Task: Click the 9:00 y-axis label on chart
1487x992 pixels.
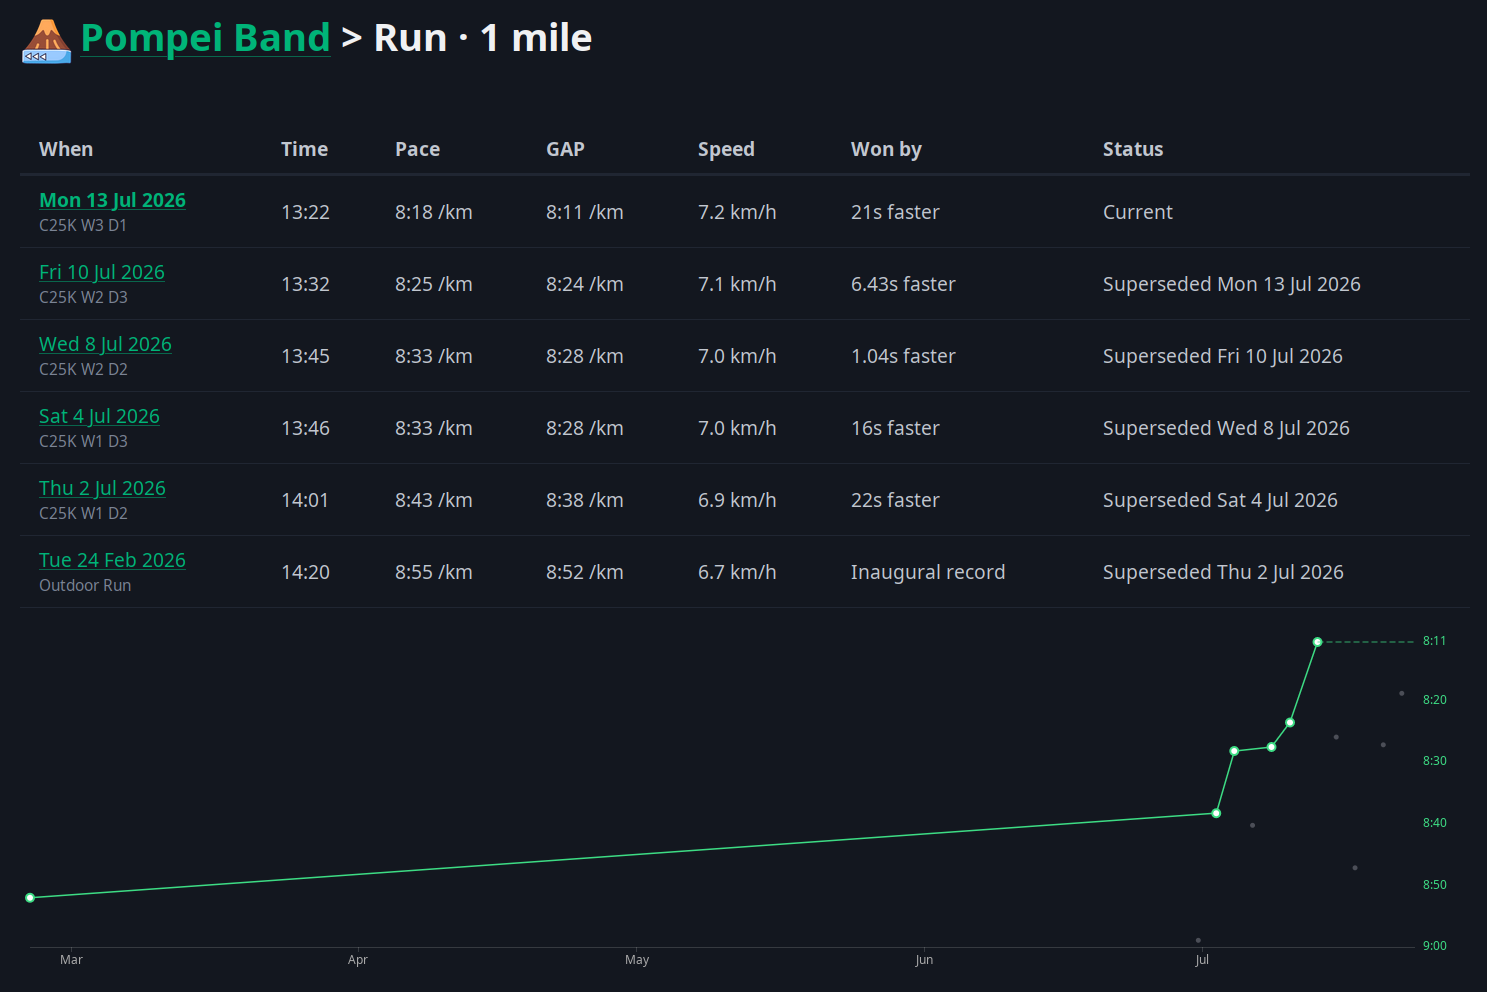Action: click(1434, 946)
